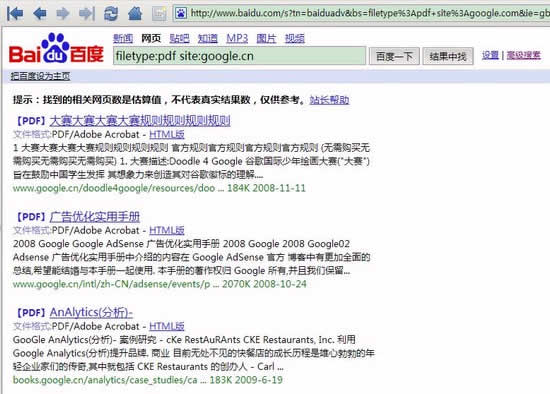Open the 设置 settings link
The image size is (550, 394).
point(490,55)
